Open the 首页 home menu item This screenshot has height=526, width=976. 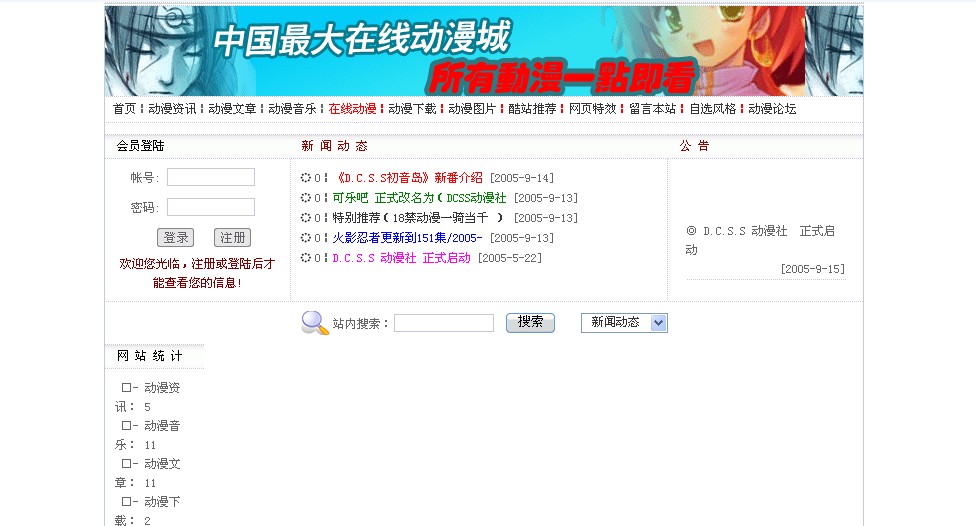tap(124, 109)
